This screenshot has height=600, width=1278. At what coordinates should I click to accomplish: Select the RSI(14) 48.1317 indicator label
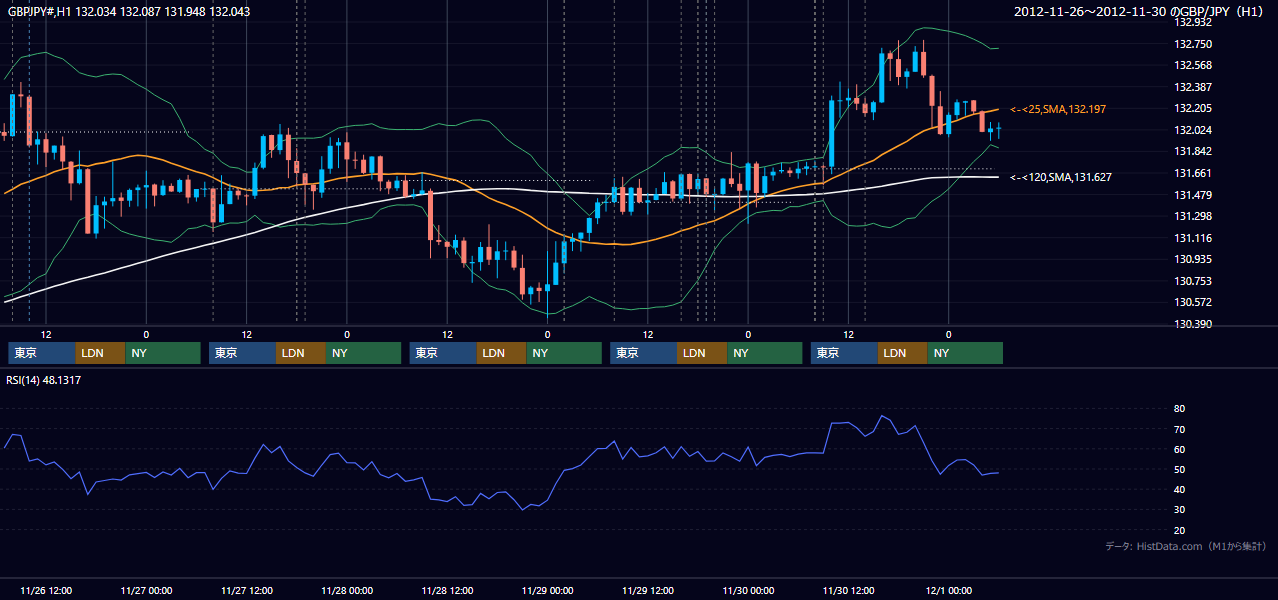click(44, 380)
